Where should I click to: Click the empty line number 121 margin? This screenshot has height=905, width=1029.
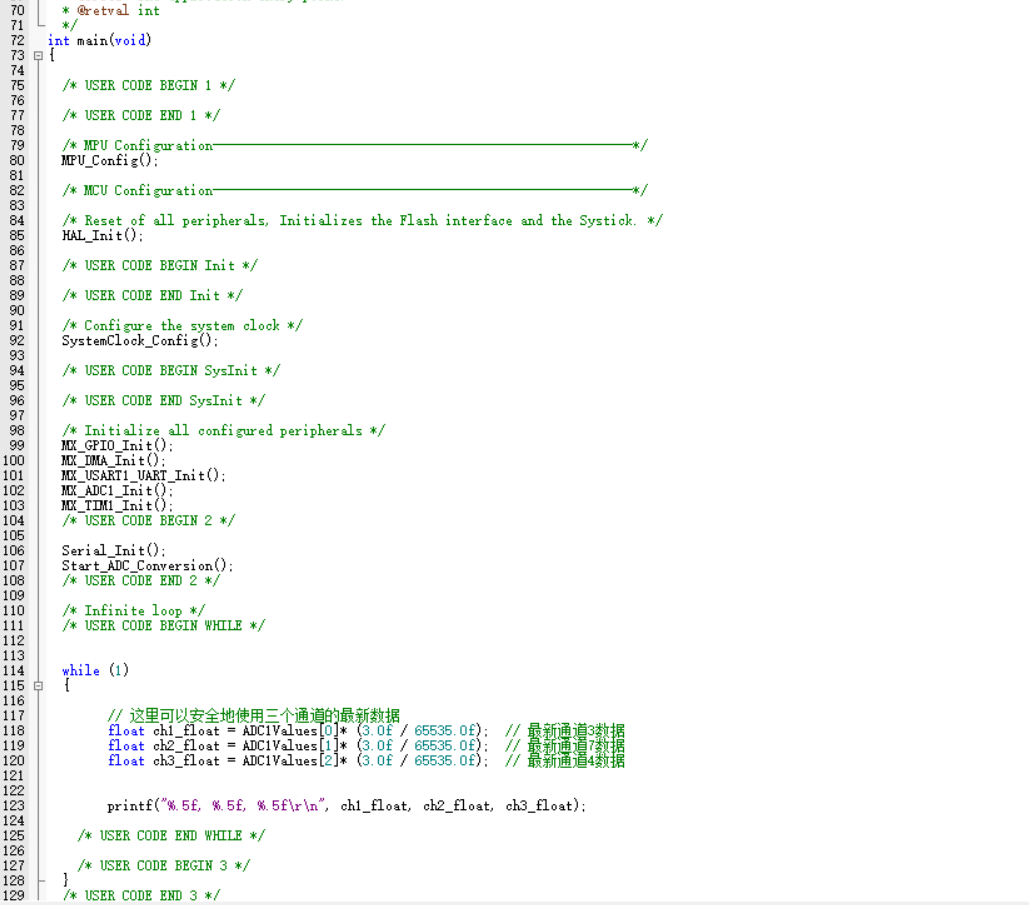17,775
